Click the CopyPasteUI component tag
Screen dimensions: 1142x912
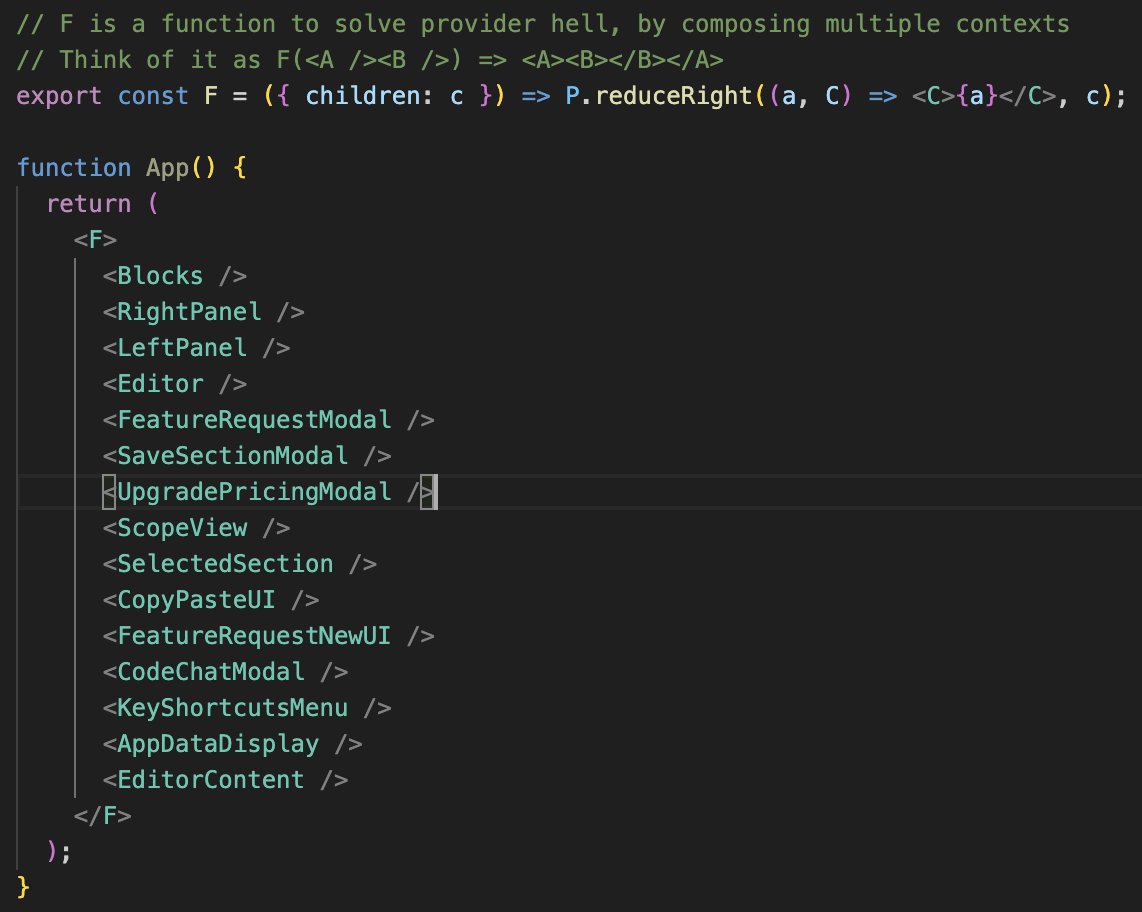tap(211, 600)
